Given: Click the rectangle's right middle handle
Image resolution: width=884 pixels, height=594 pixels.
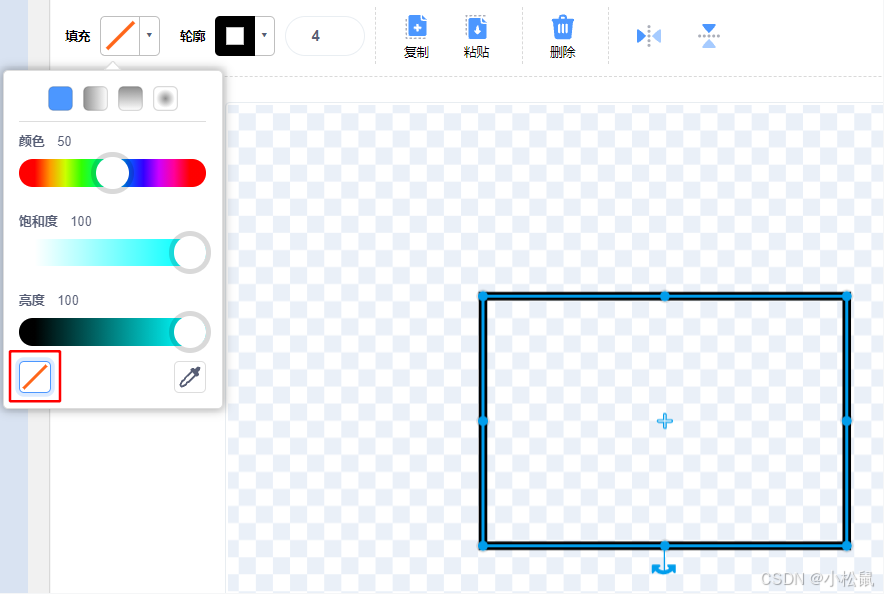Looking at the screenshot, I should pyautogui.click(x=847, y=421).
